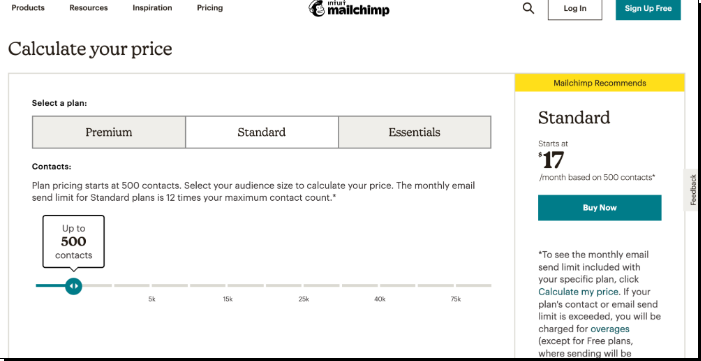The width and height of the screenshot is (701, 361).
Task: Click the Log In button
Action: (575, 8)
